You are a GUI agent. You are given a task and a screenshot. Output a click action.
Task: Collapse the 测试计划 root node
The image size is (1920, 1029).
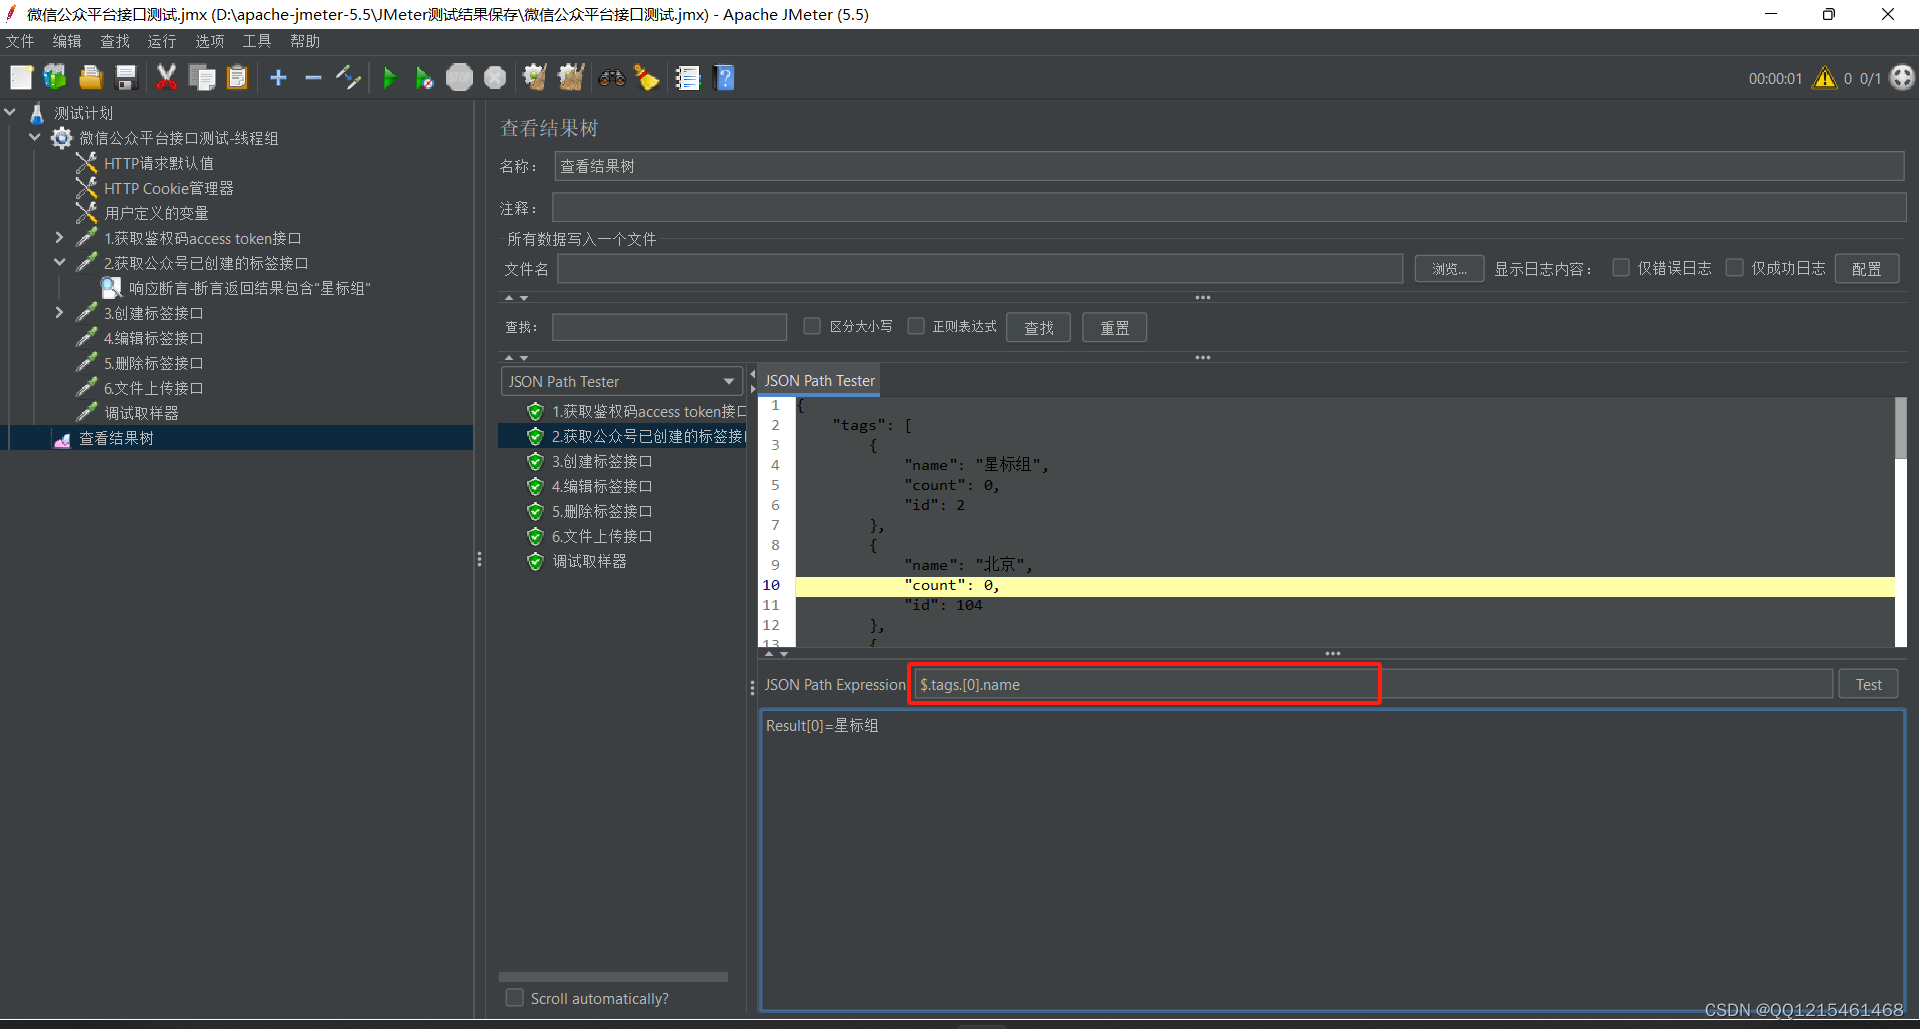pyautogui.click(x=11, y=113)
